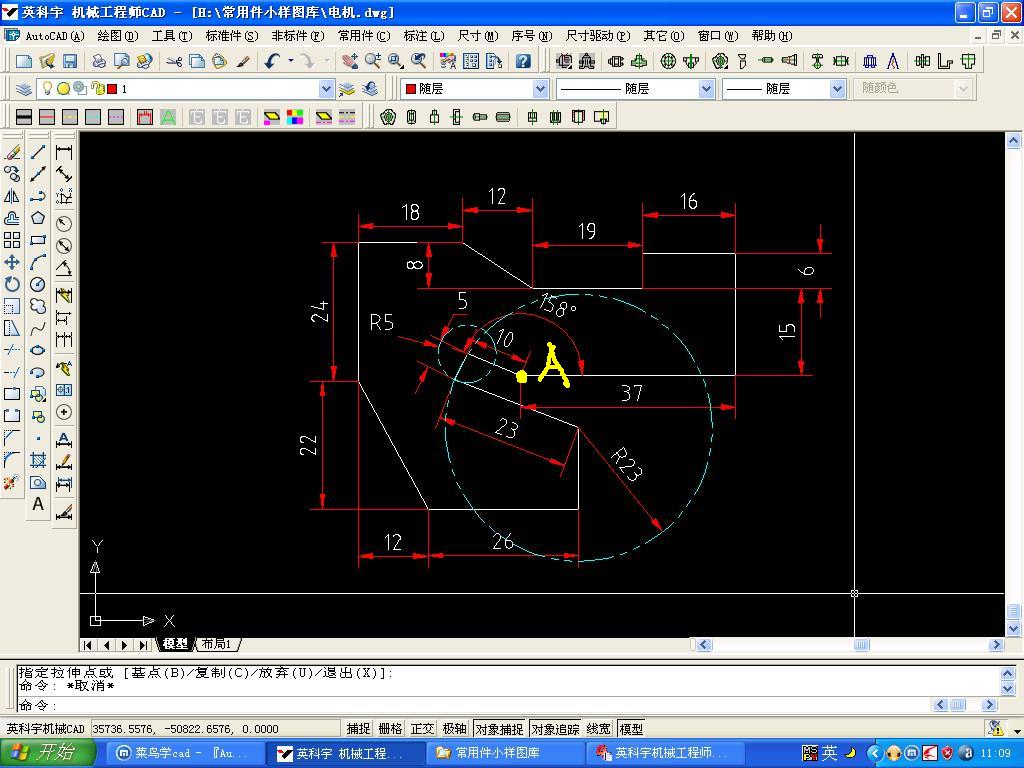The width and height of the screenshot is (1024, 768).
Task: Toggle 对象捕捉 object snap in status bar
Action: (499, 728)
